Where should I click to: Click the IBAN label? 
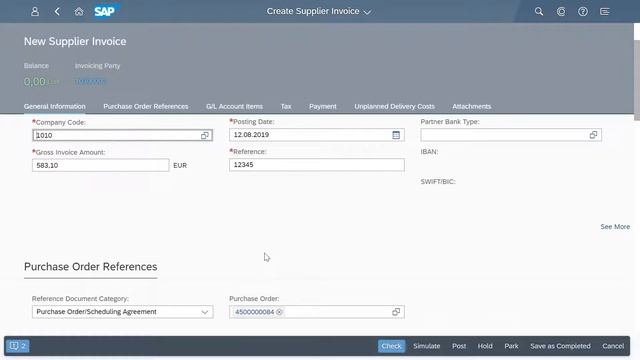[x=429, y=152]
